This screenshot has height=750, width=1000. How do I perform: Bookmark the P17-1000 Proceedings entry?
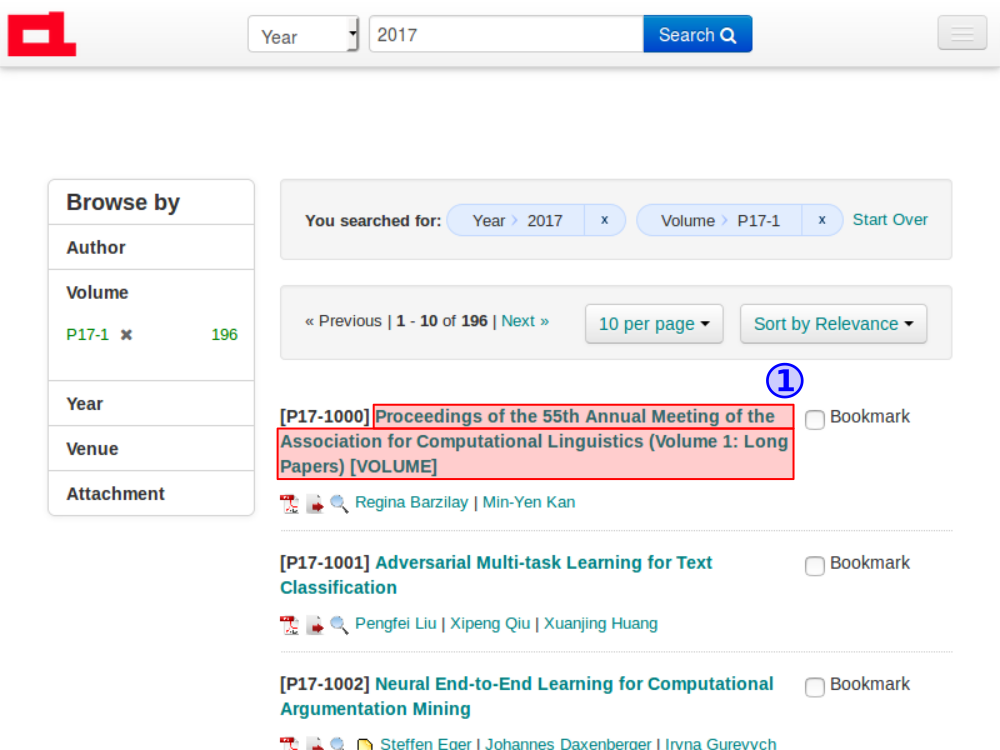[814, 420]
